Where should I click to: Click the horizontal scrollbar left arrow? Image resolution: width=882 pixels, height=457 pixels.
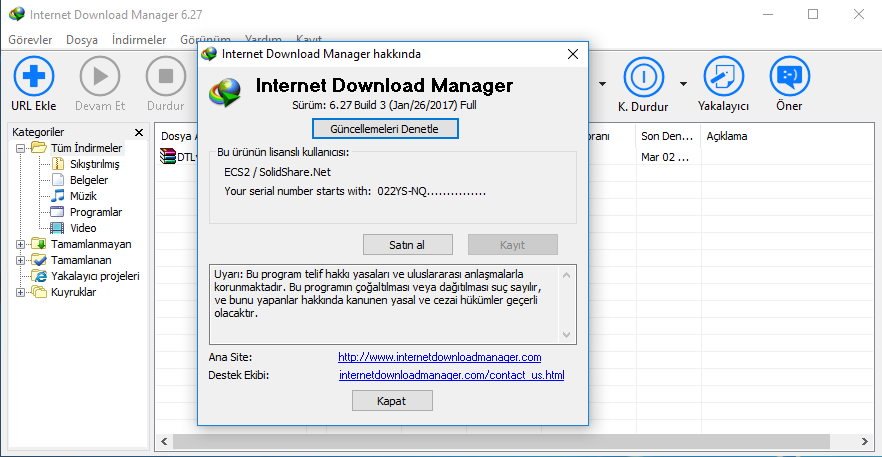[x=164, y=441]
